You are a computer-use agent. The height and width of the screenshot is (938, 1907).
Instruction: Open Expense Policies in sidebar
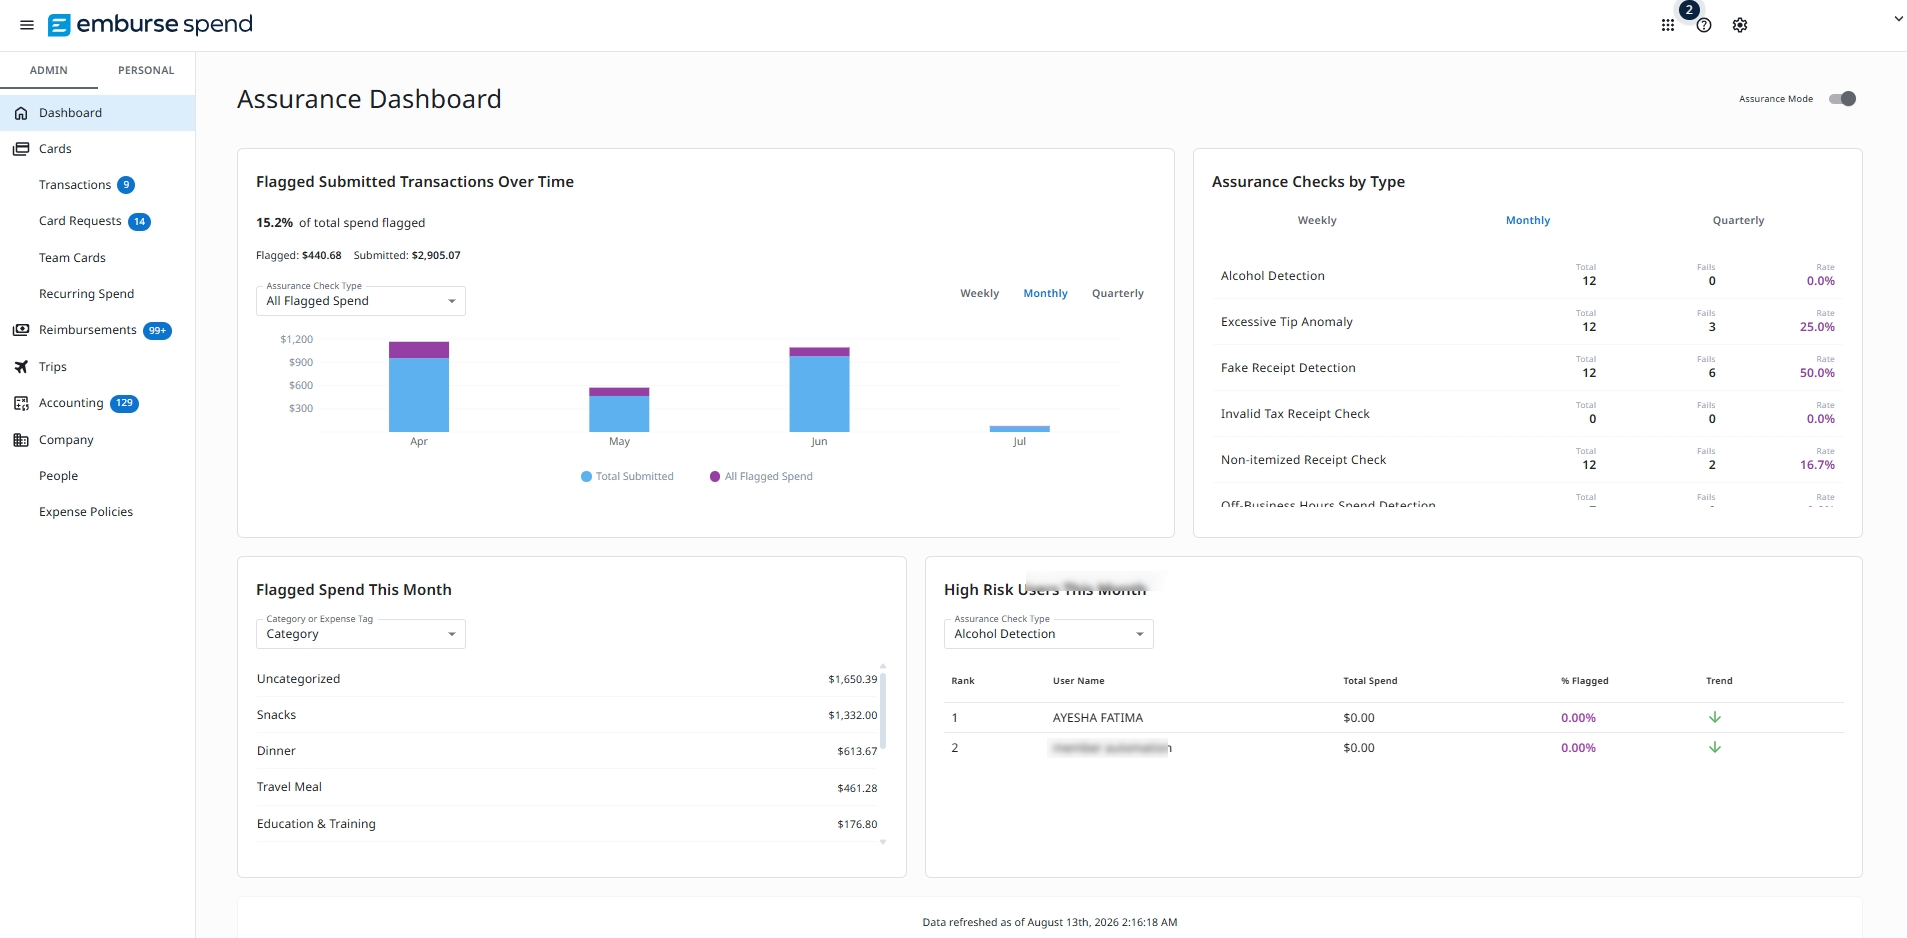click(x=86, y=512)
